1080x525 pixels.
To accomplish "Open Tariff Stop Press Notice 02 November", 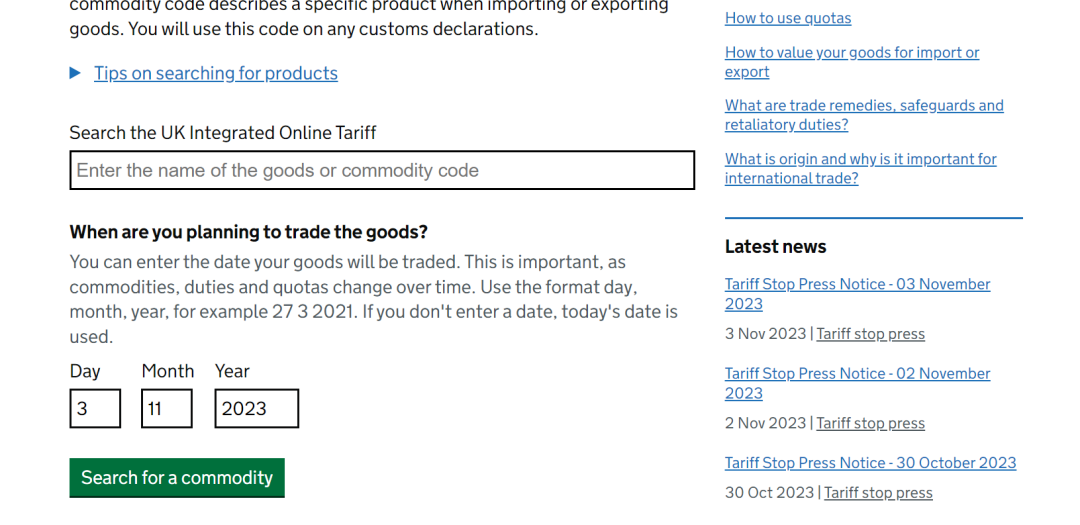I will click(x=858, y=383).
